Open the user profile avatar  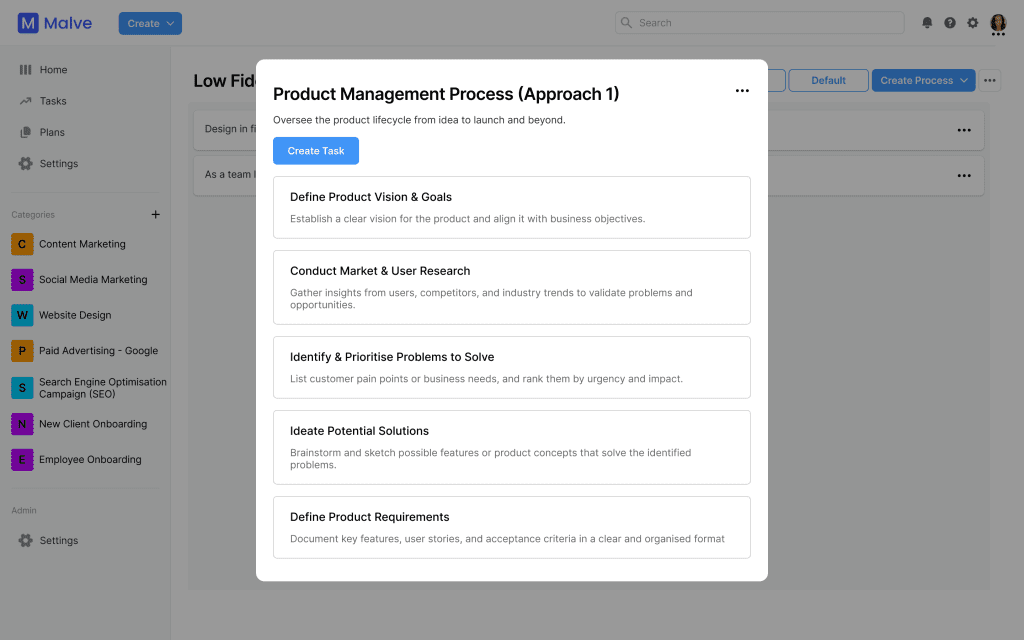998,23
